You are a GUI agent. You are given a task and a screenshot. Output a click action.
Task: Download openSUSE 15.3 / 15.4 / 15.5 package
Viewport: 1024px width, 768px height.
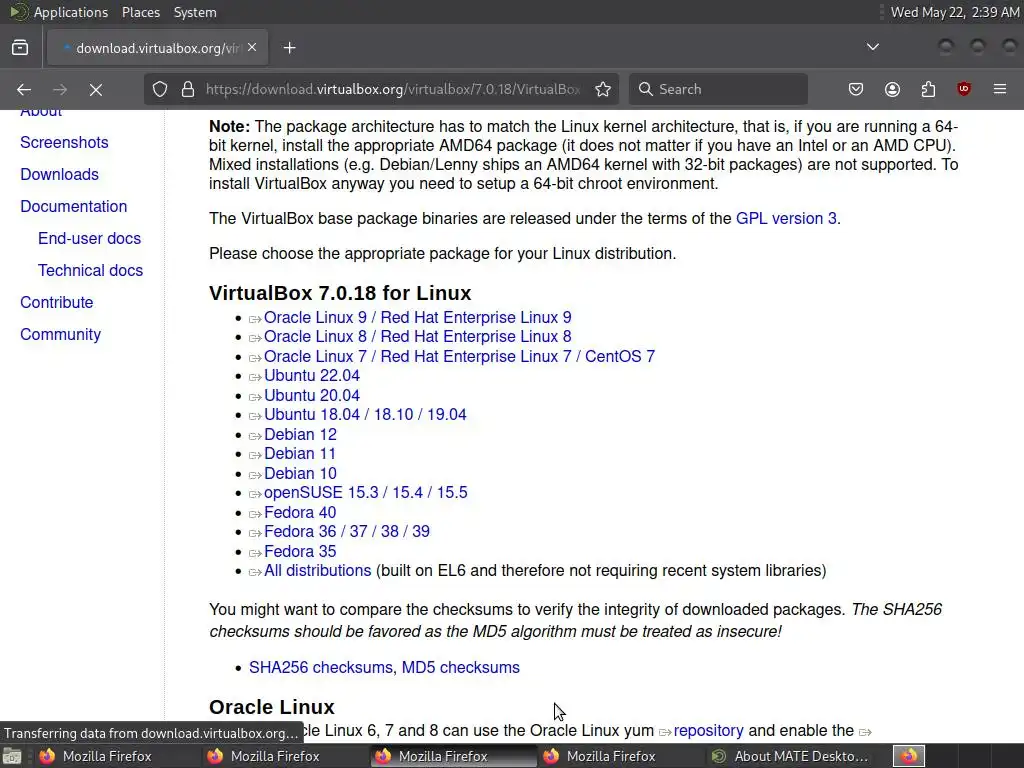click(366, 492)
